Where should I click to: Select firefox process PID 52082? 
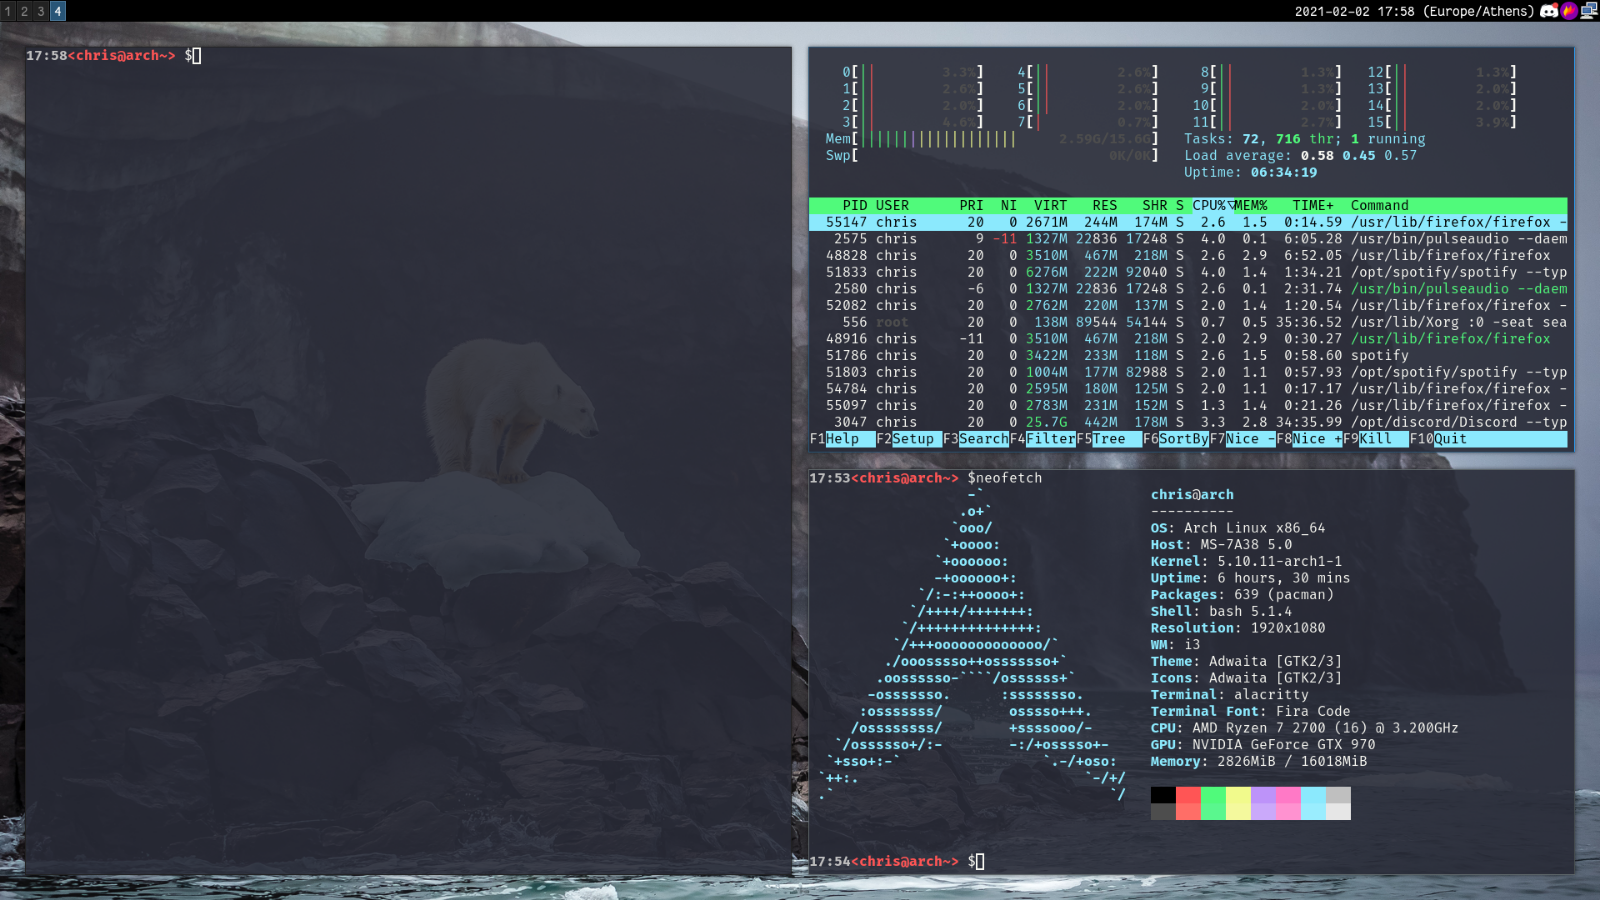(1188, 305)
